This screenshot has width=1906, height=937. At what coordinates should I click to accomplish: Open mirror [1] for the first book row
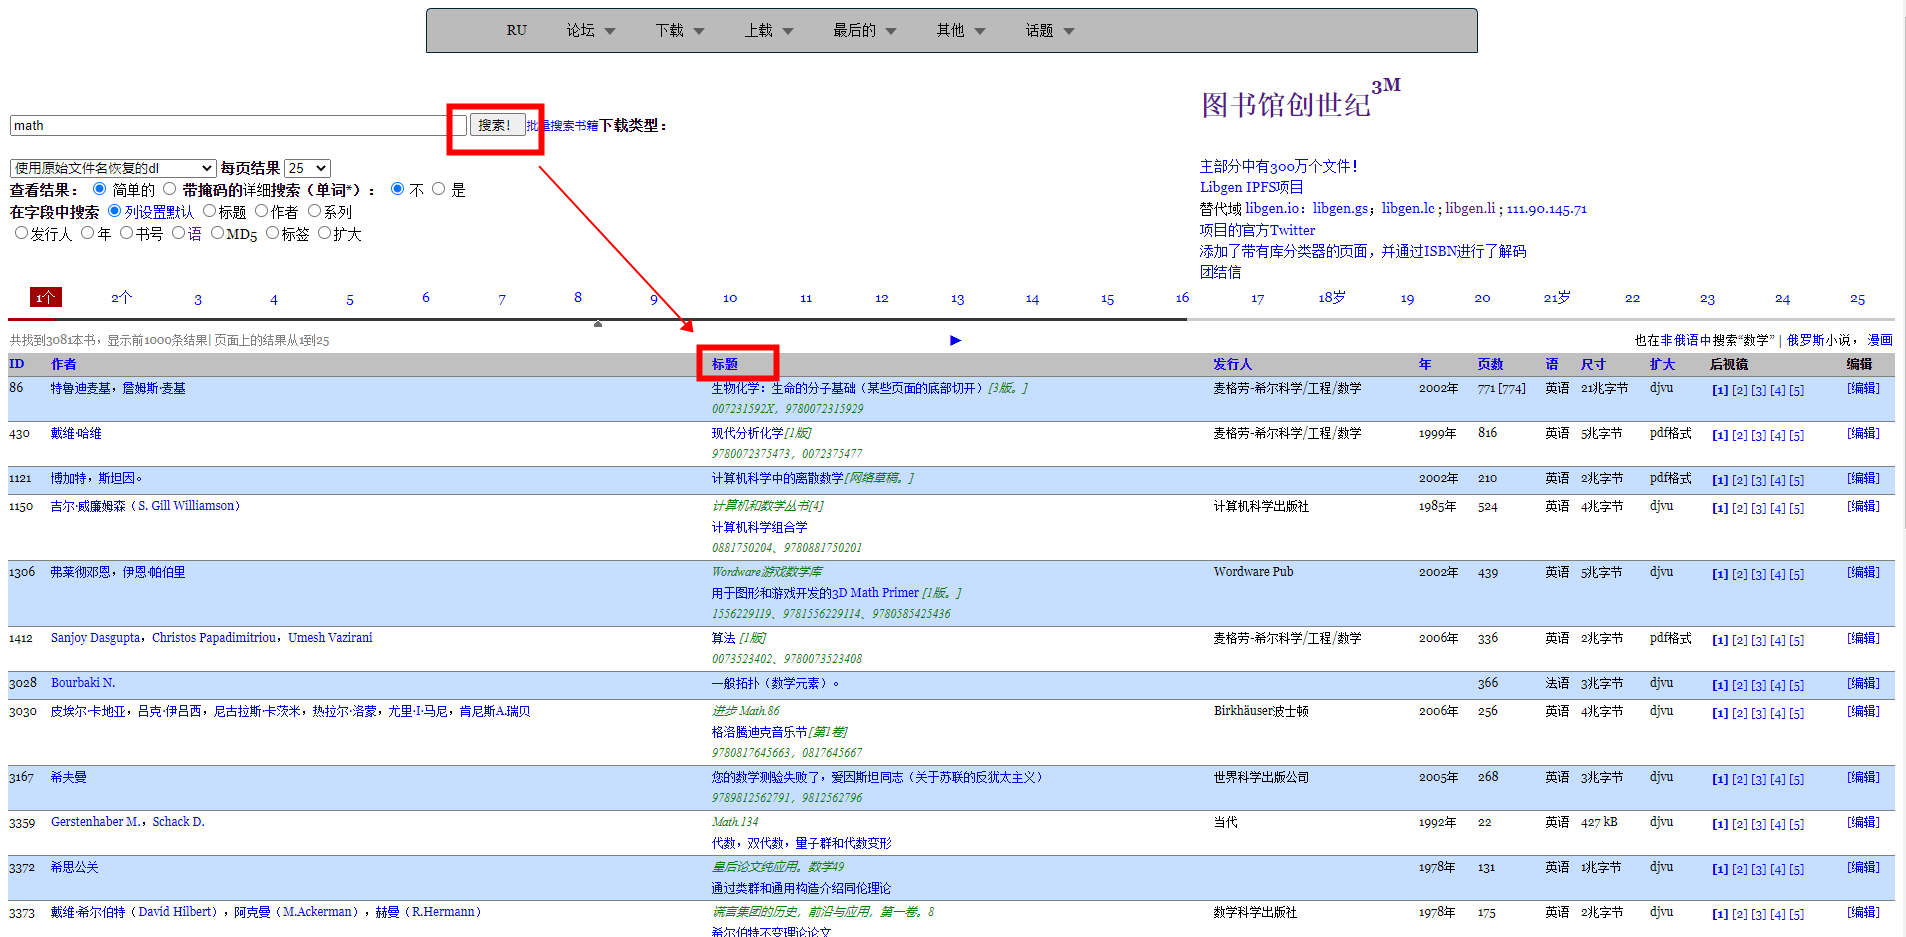click(1719, 390)
